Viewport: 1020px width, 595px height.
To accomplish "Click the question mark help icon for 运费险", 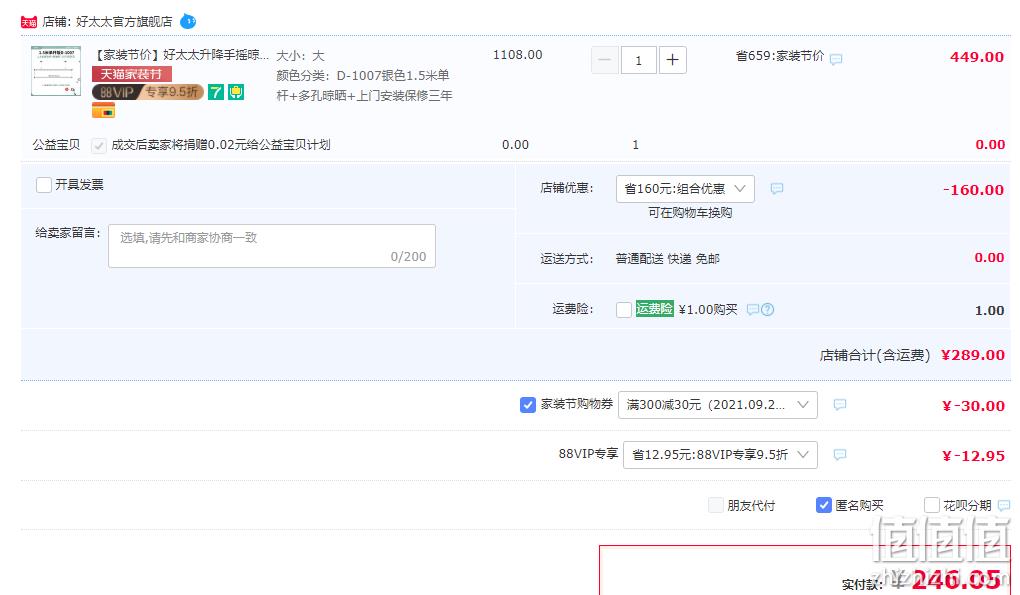I will pyautogui.click(x=768, y=310).
